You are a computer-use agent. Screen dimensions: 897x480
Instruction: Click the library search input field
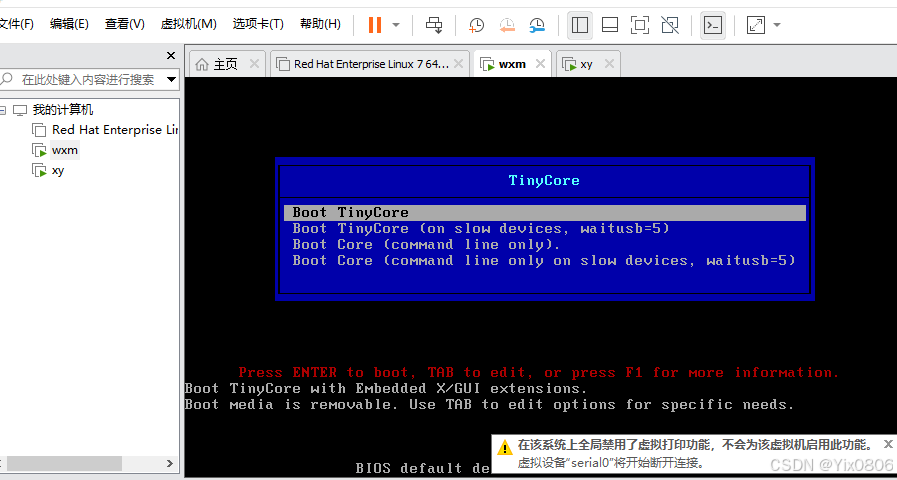[89, 80]
